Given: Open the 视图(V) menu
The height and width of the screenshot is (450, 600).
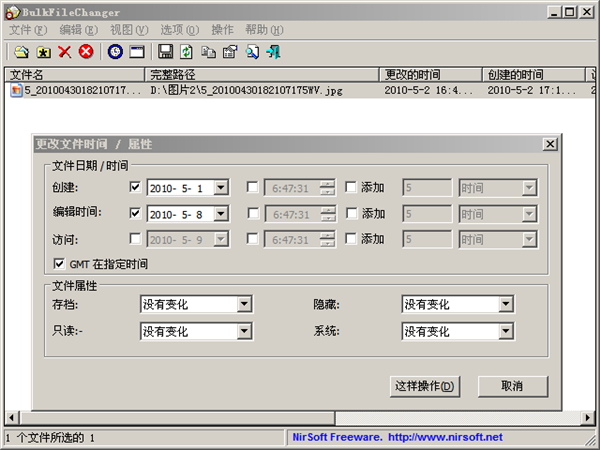Looking at the screenshot, I should (x=129, y=30).
